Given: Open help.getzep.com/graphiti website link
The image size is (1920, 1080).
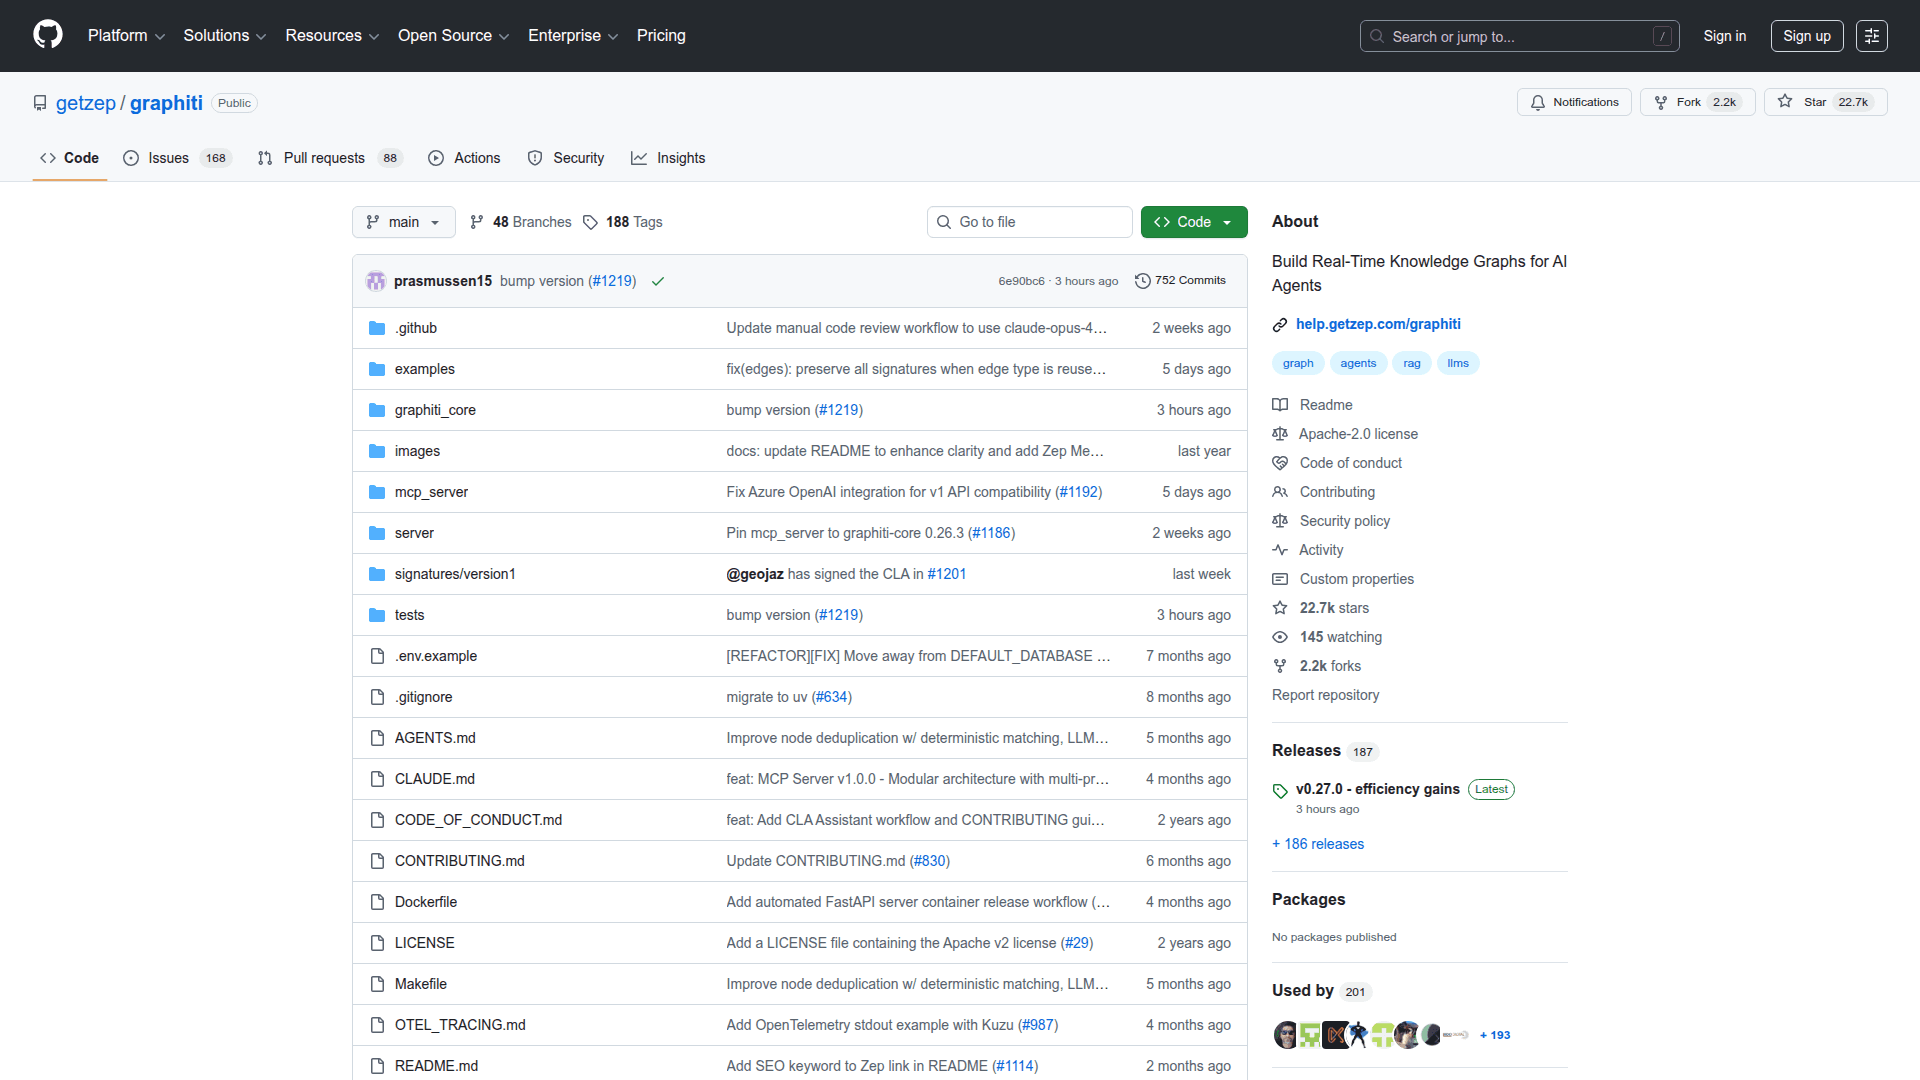Looking at the screenshot, I should [x=1377, y=324].
